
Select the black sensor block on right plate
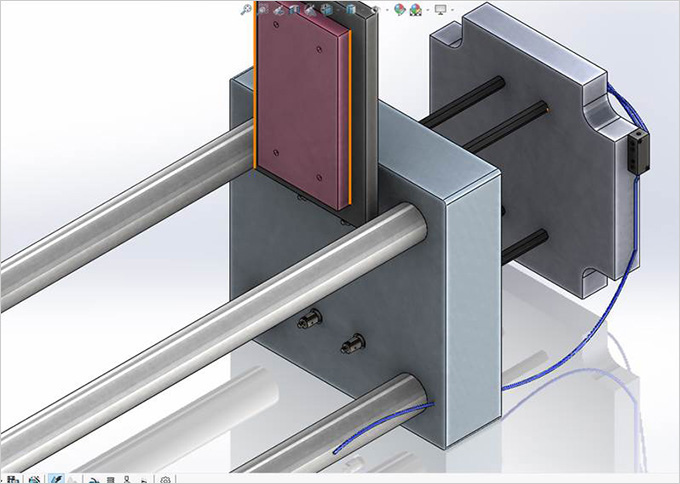pyautogui.click(x=638, y=152)
